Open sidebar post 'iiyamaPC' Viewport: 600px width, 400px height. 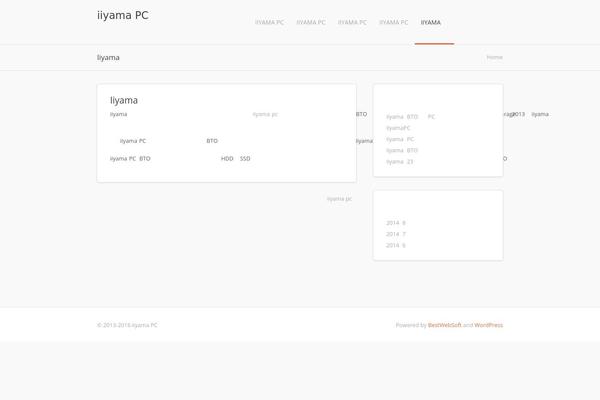(x=398, y=128)
